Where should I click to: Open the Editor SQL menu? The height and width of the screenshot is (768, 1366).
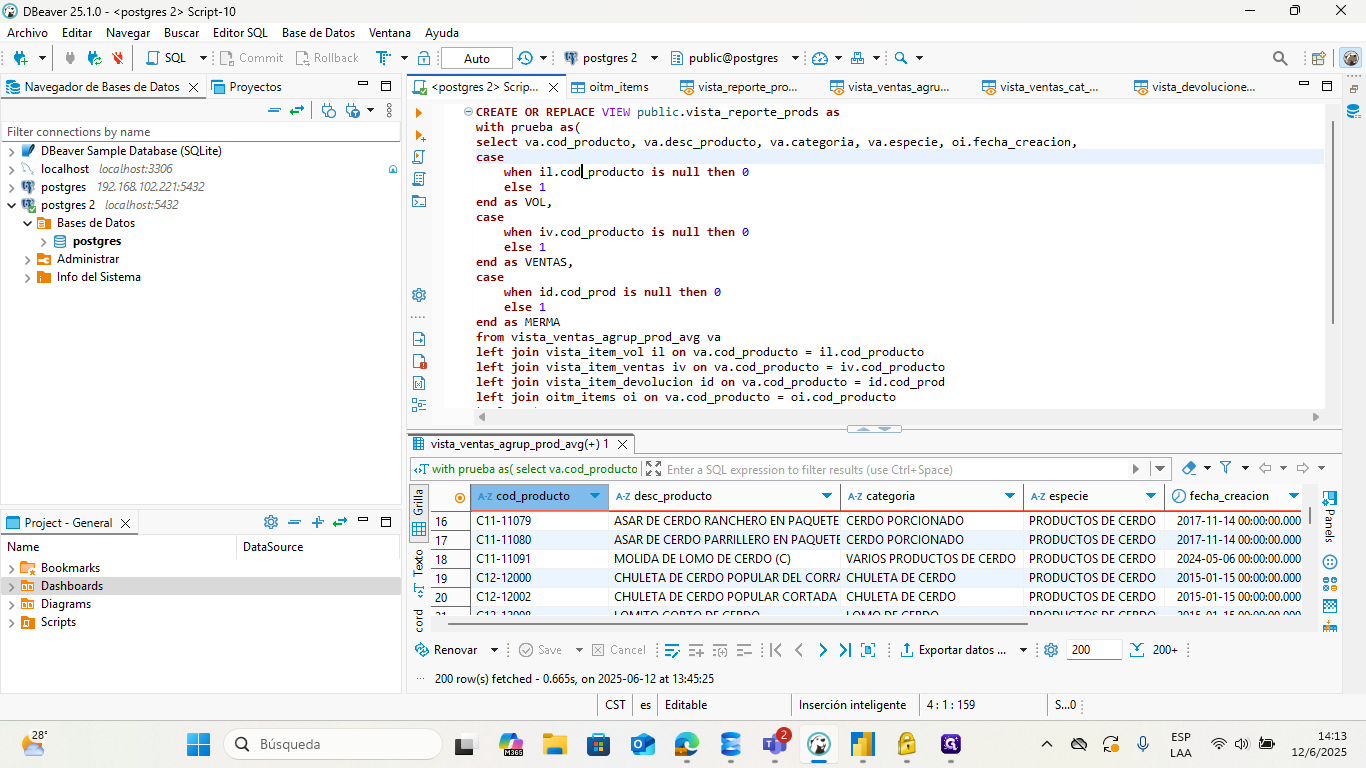(x=240, y=33)
